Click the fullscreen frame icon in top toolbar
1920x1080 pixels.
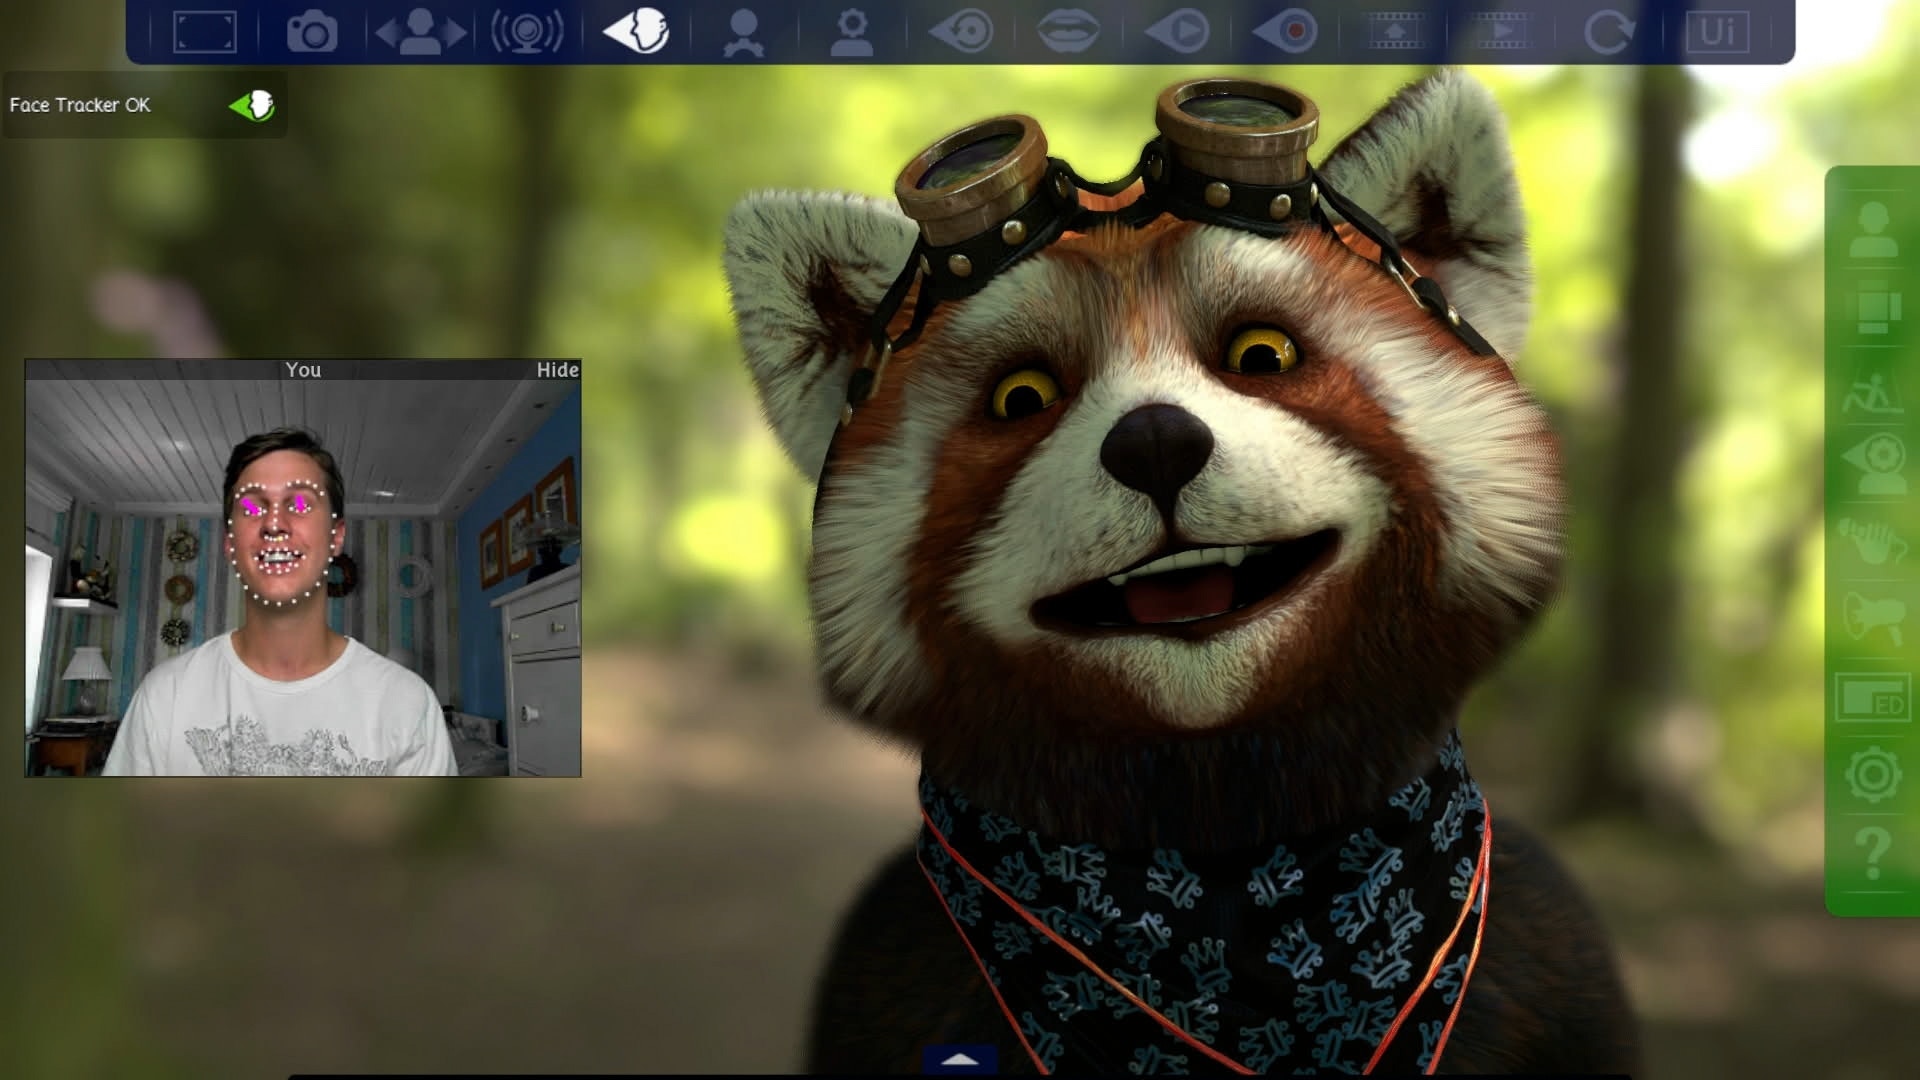click(205, 32)
